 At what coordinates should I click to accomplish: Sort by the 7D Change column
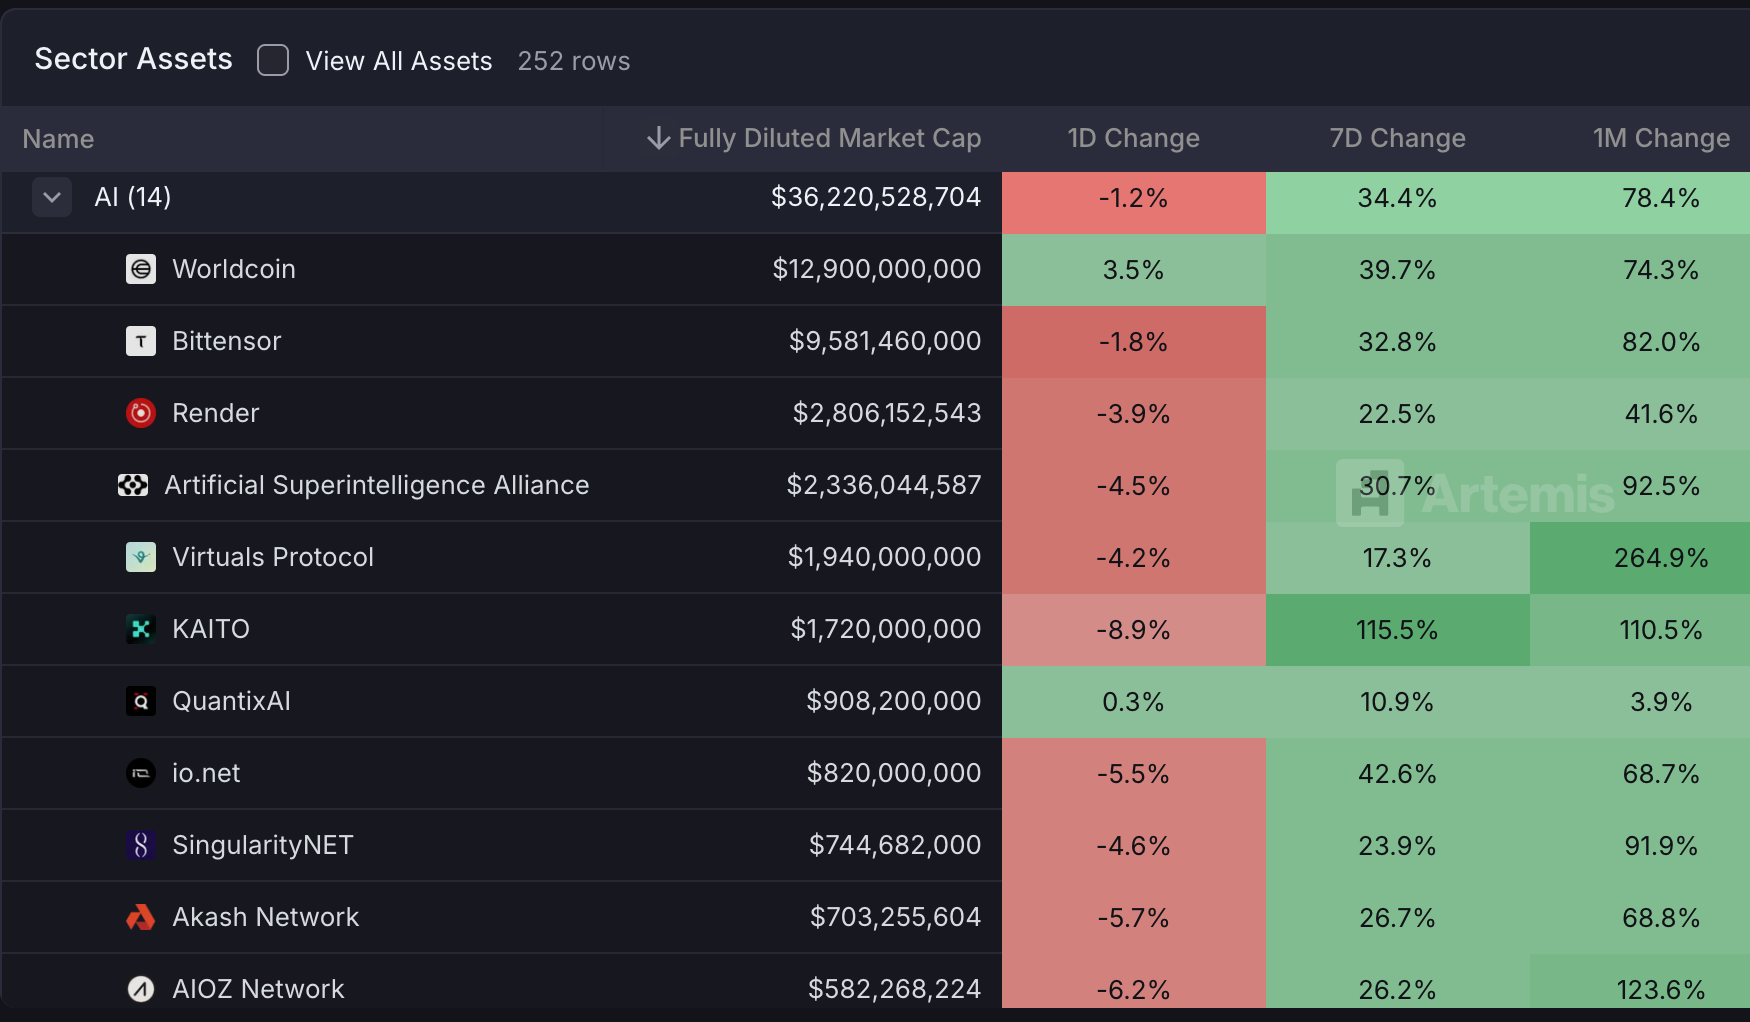(1397, 138)
